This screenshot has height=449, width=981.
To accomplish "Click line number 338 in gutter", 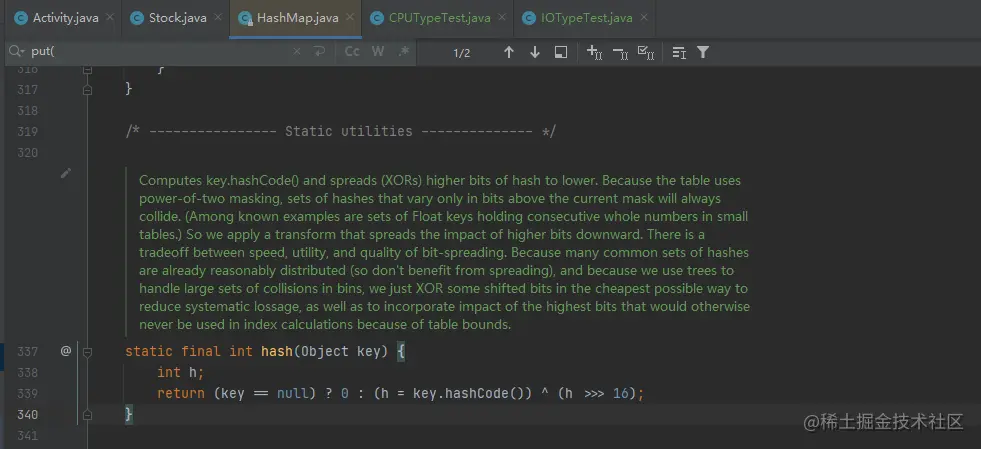I will point(28,373).
